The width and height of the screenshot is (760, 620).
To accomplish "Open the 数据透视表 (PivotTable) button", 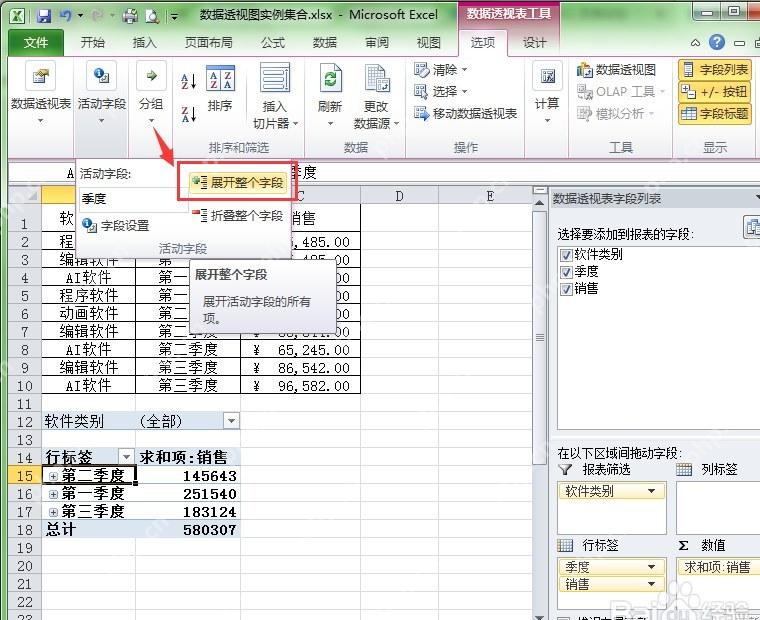I will click(x=41, y=93).
